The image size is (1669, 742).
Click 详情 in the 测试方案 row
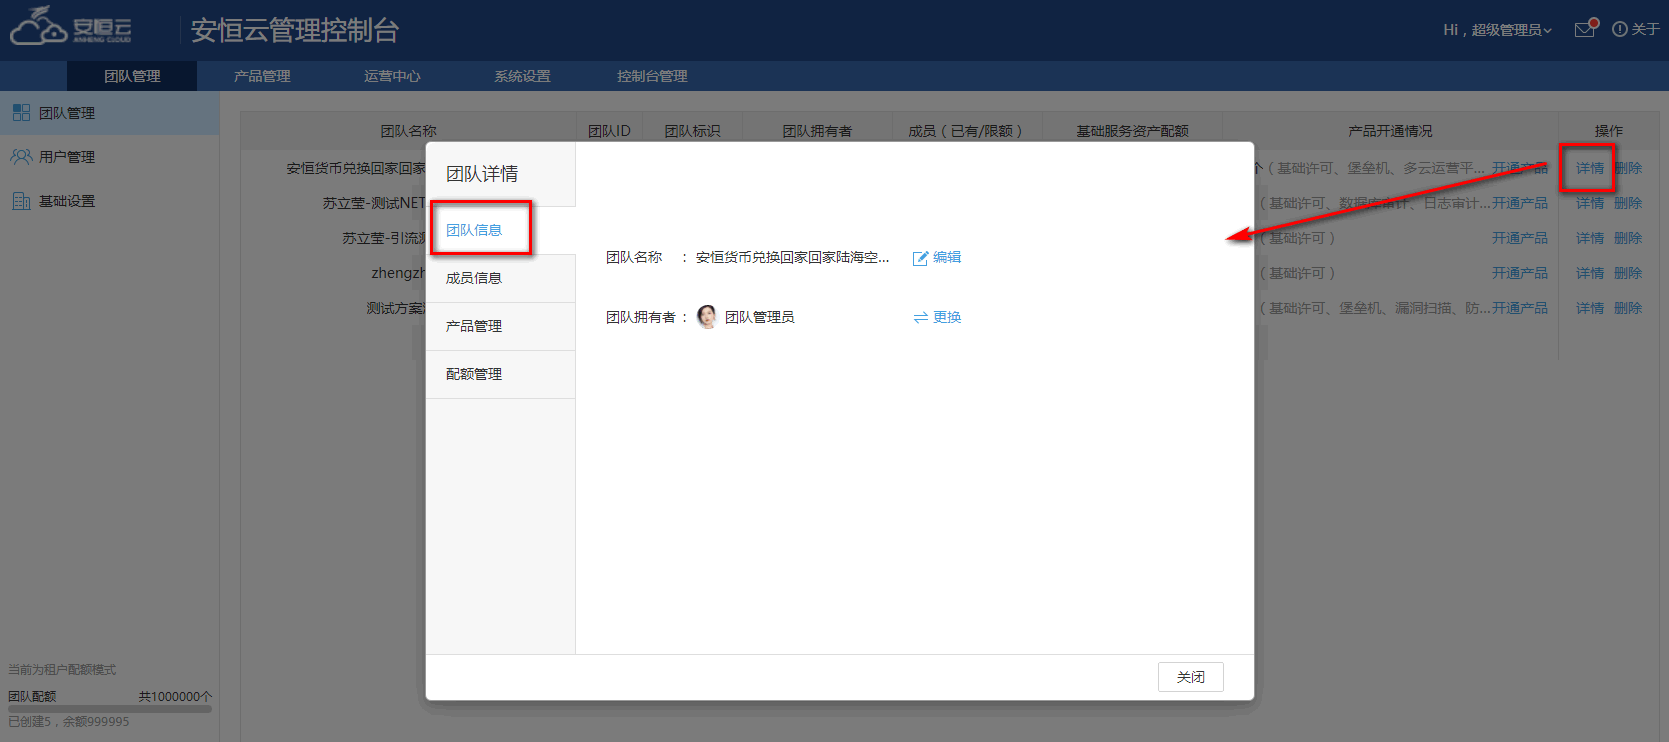[1590, 308]
